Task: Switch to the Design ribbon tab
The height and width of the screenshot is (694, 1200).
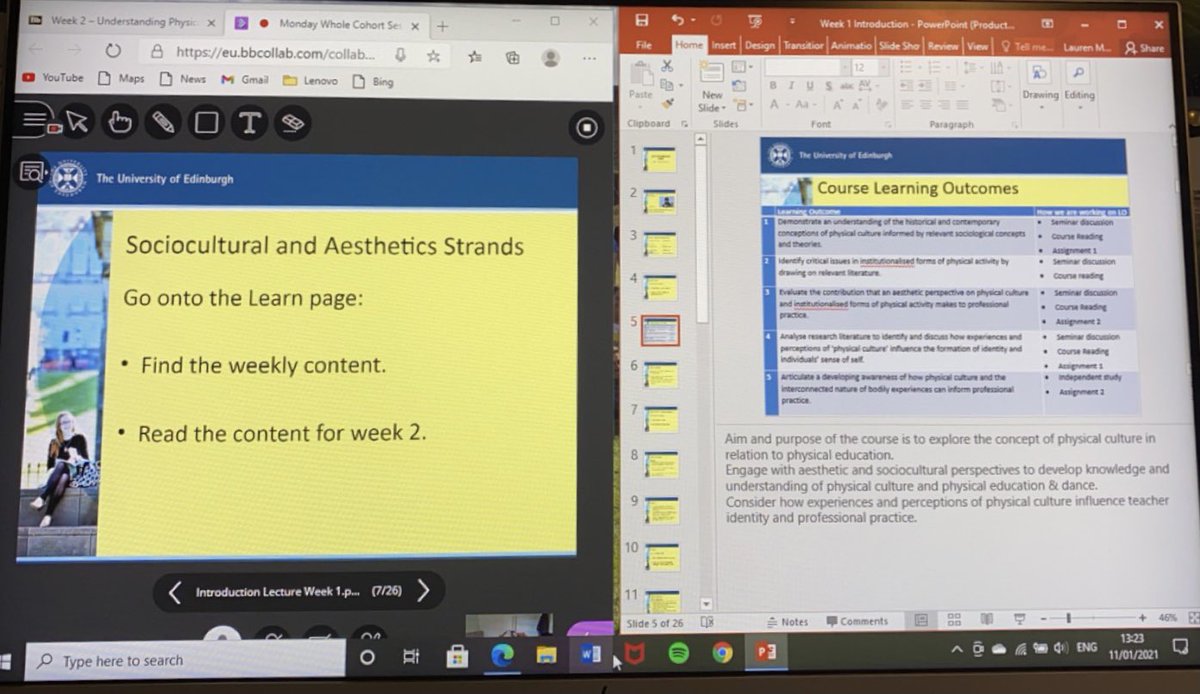Action: tap(759, 46)
